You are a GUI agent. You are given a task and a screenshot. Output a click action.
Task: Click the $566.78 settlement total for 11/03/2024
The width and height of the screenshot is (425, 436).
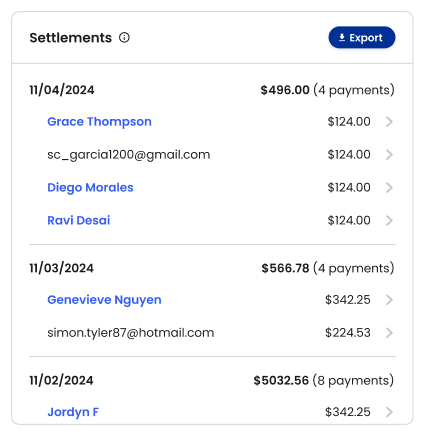pos(285,268)
